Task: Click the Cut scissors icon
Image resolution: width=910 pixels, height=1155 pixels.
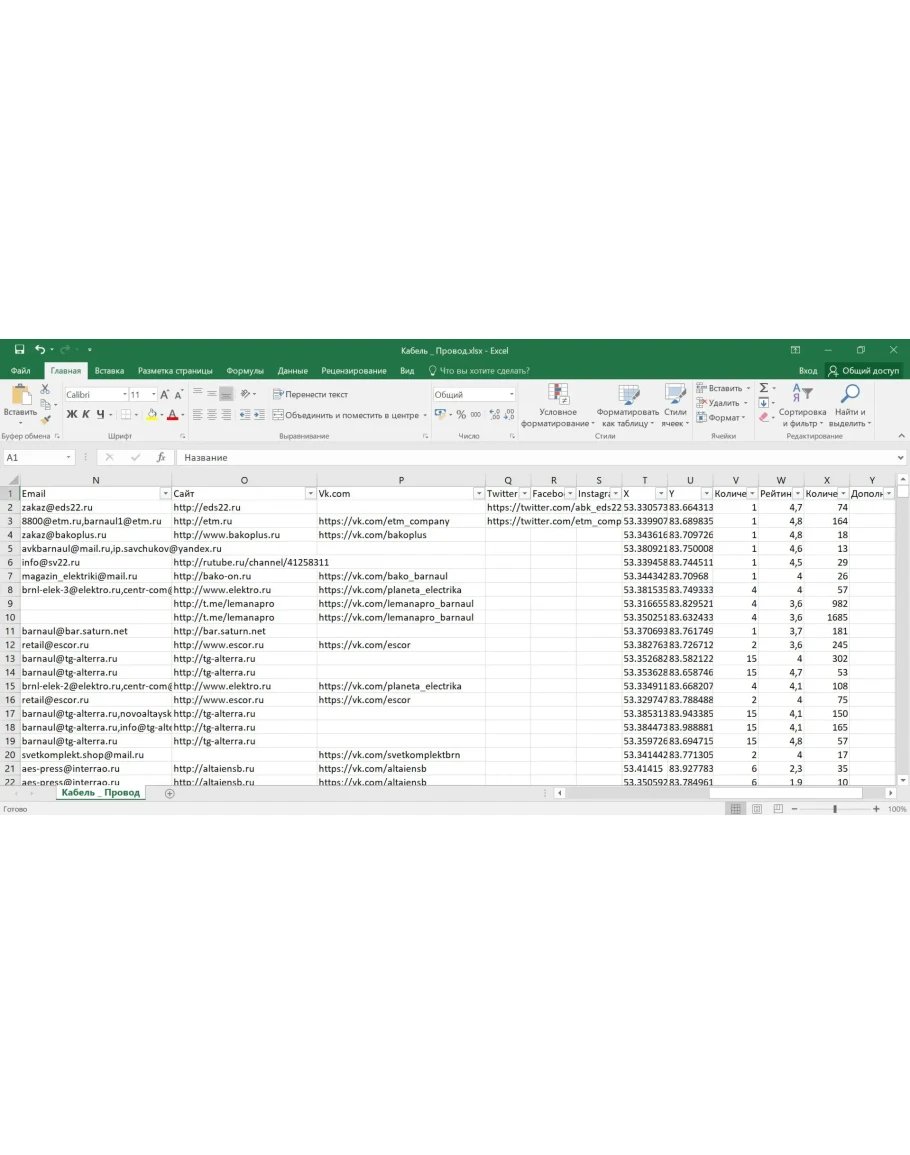Action: (x=45, y=389)
